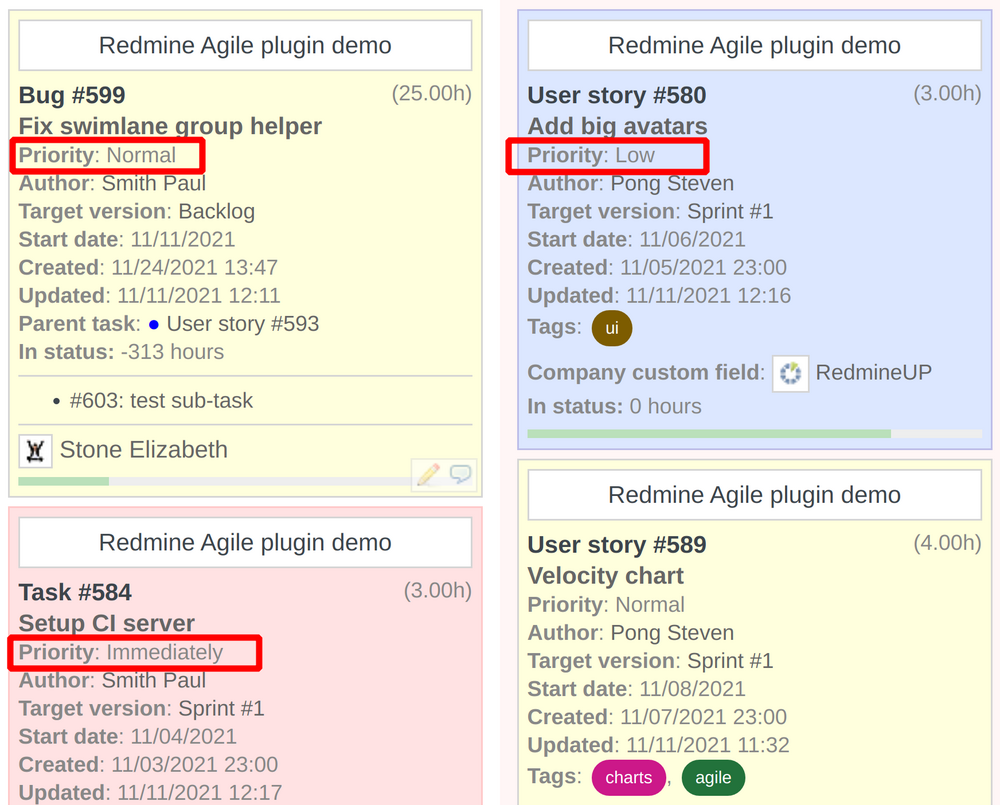Click Stone Elizabeth's avatar icon
Viewport: 1000px width, 805px height.
pyautogui.click(x=34, y=450)
